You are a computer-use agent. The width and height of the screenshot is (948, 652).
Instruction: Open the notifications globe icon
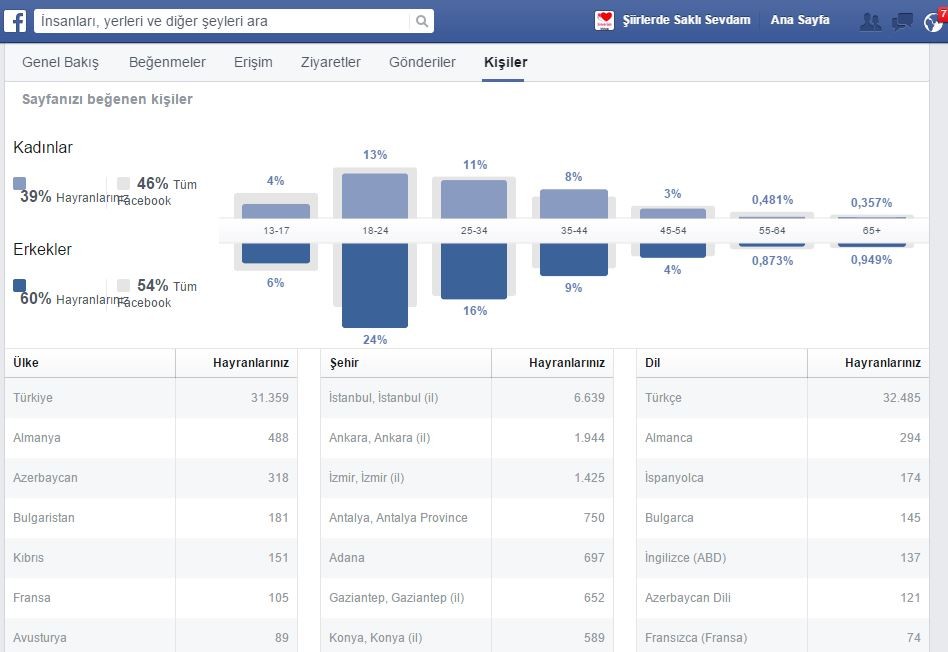(x=933, y=22)
